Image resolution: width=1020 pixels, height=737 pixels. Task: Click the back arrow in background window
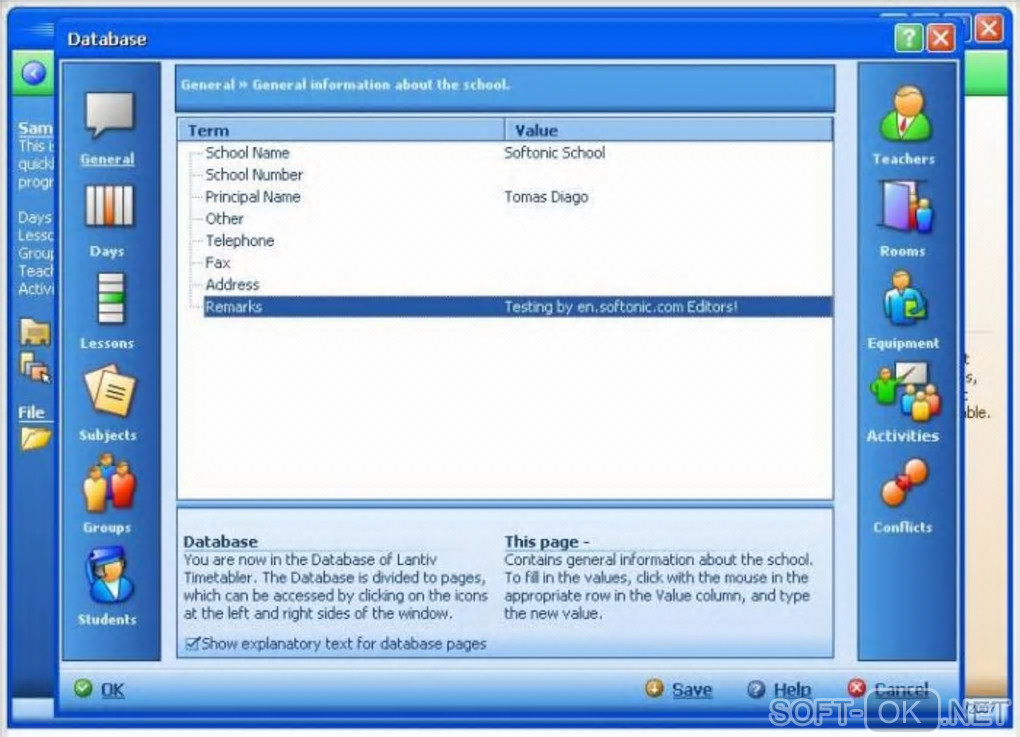coord(34,73)
